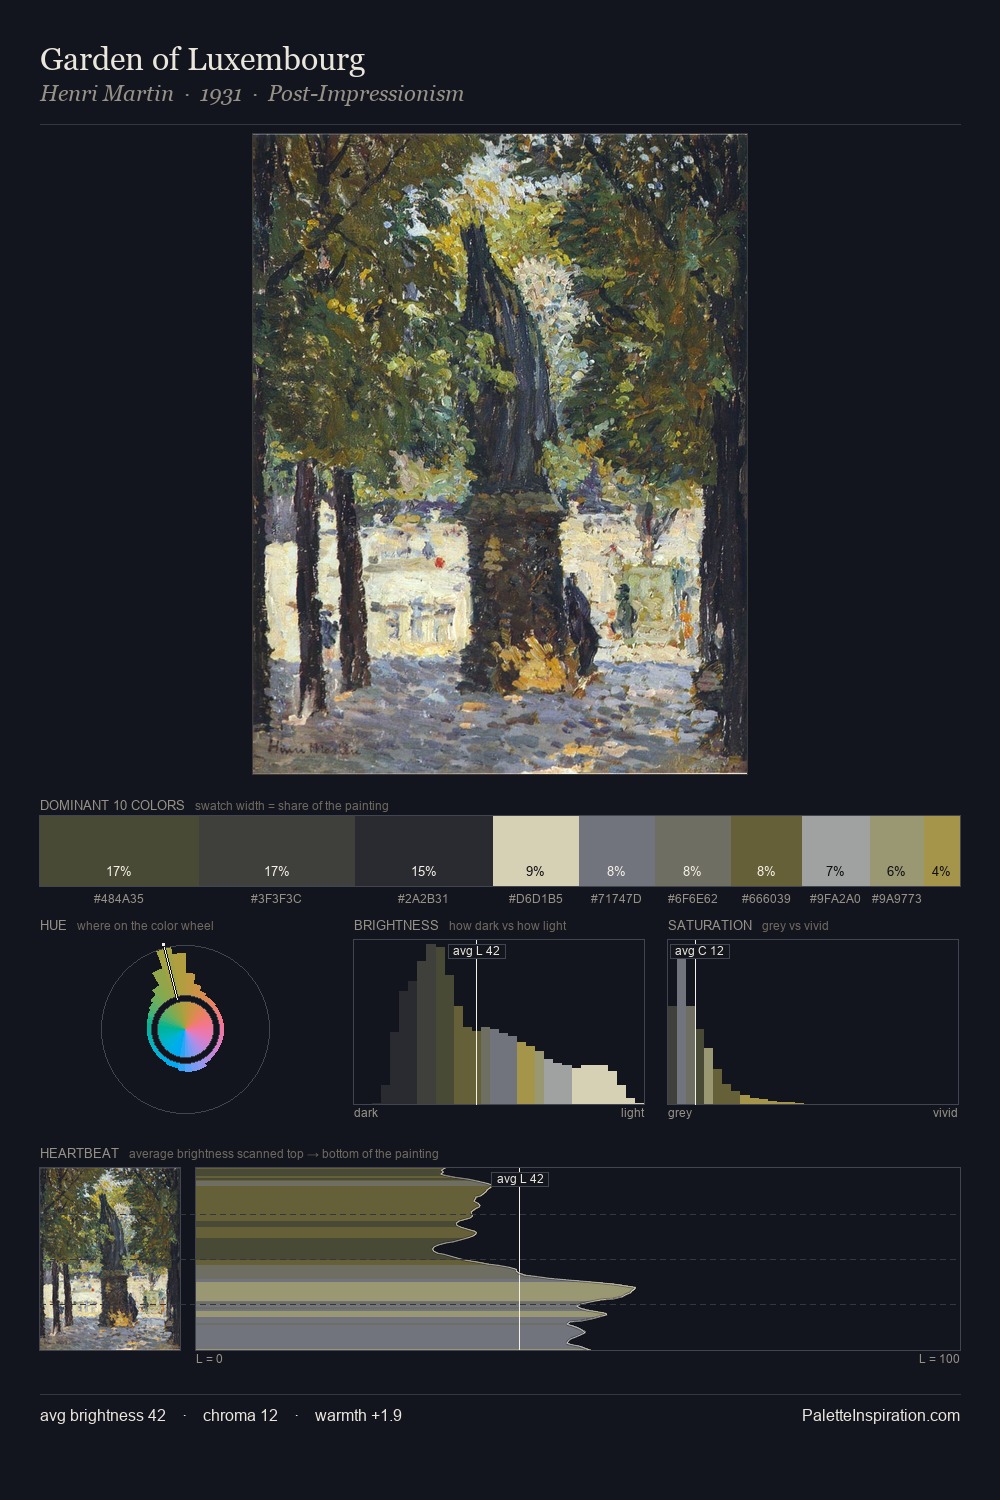Viewport: 1000px width, 1500px height.
Task: Open the PaletteInspiration.com link
Action: tap(881, 1415)
